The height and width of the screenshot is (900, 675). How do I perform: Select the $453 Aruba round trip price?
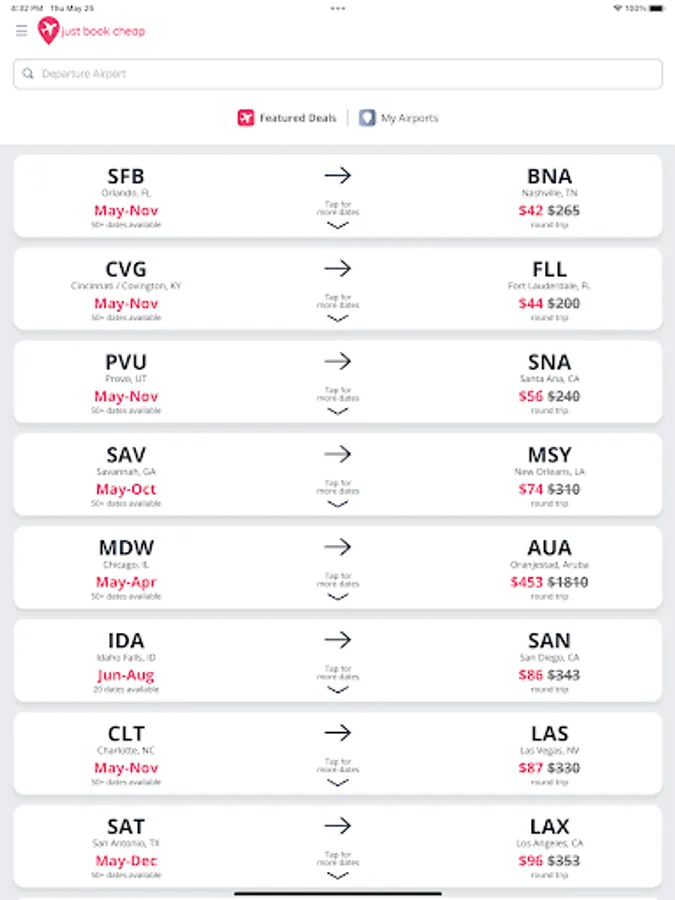[x=527, y=582]
